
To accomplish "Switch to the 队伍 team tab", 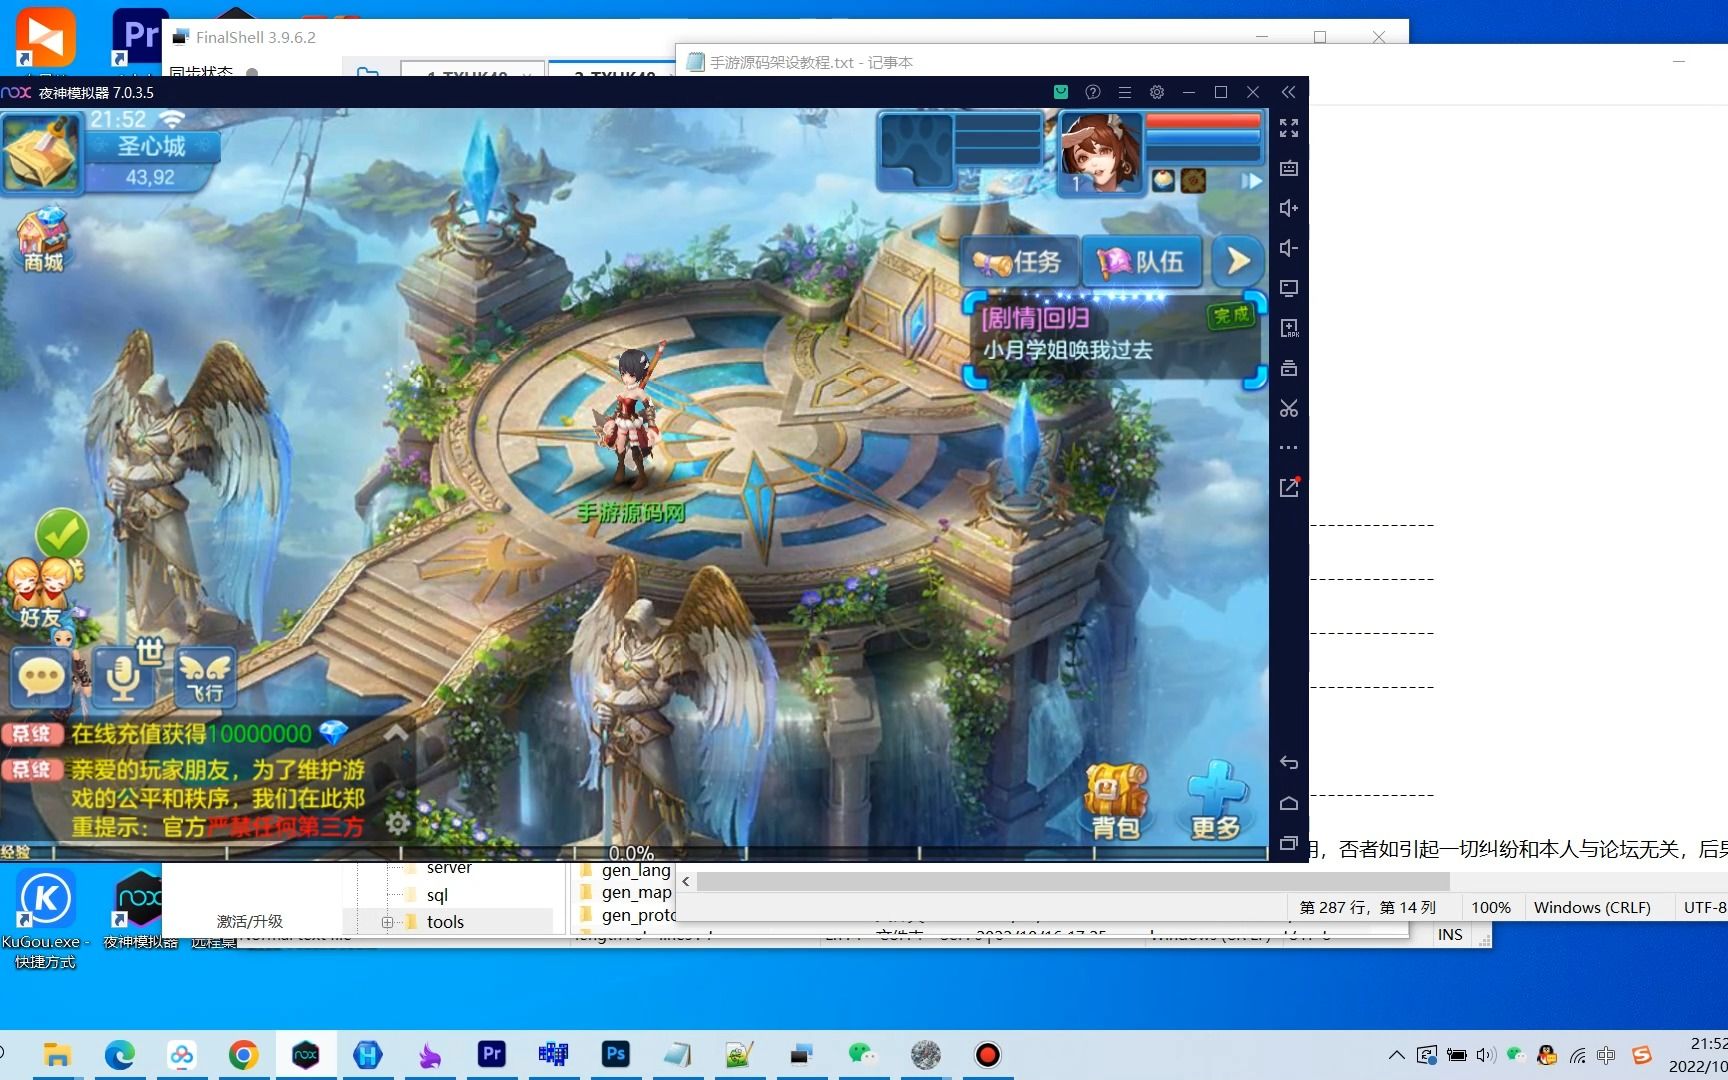I will 1142,262.
